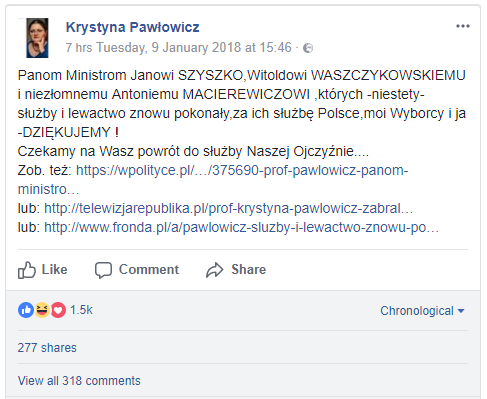Screen dimensions: 487x399
Task: Click the 277 shares link
Action: 47,348
